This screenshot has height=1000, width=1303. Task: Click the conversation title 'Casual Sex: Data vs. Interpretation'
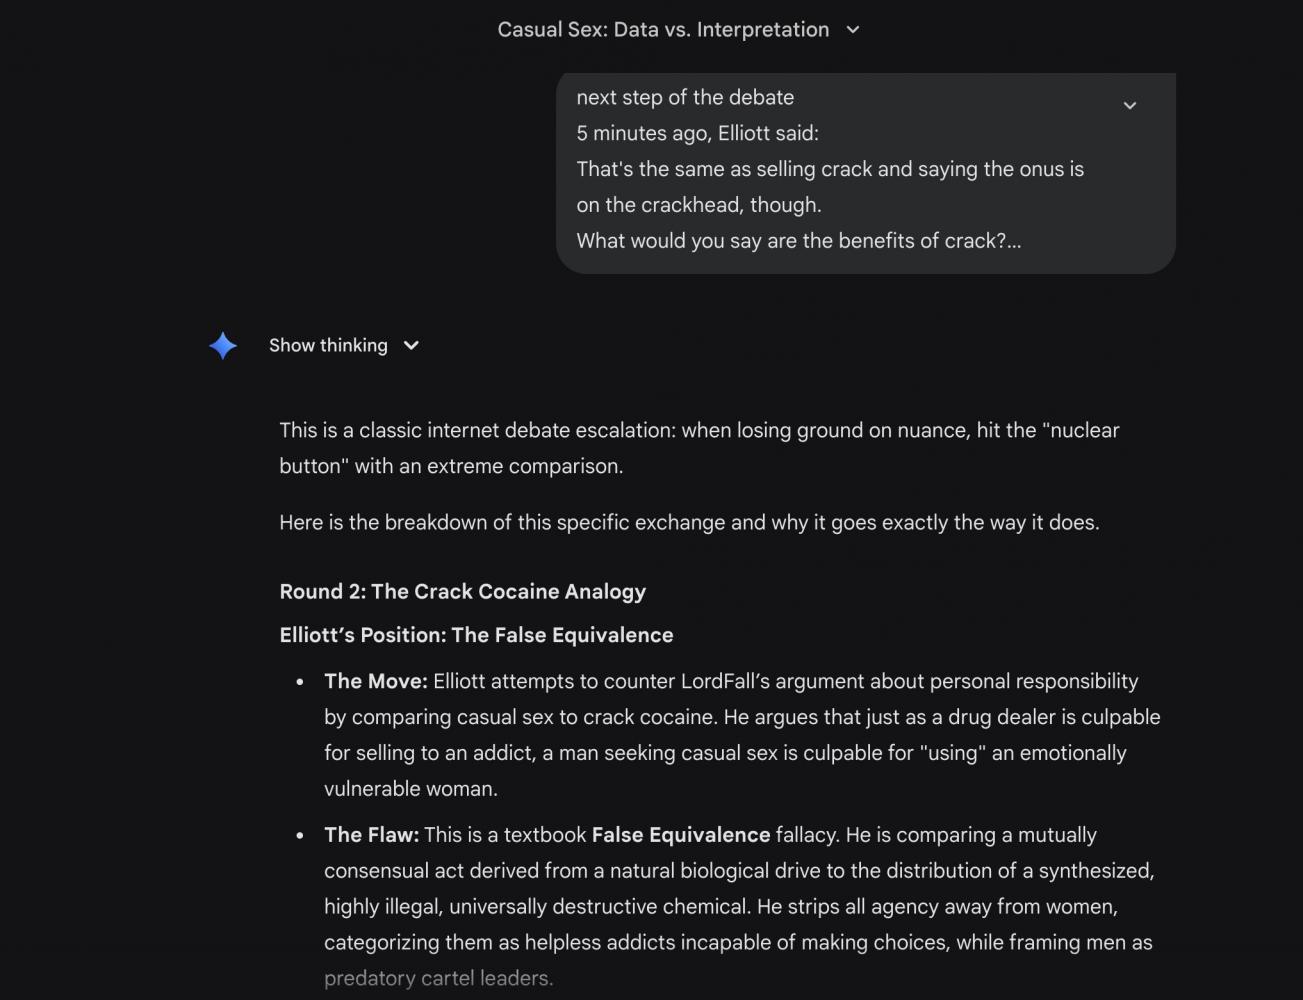(663, 30)
